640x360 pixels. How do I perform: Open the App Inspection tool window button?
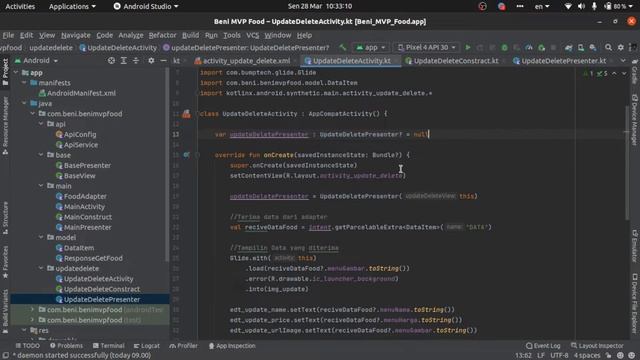(232, 346)
